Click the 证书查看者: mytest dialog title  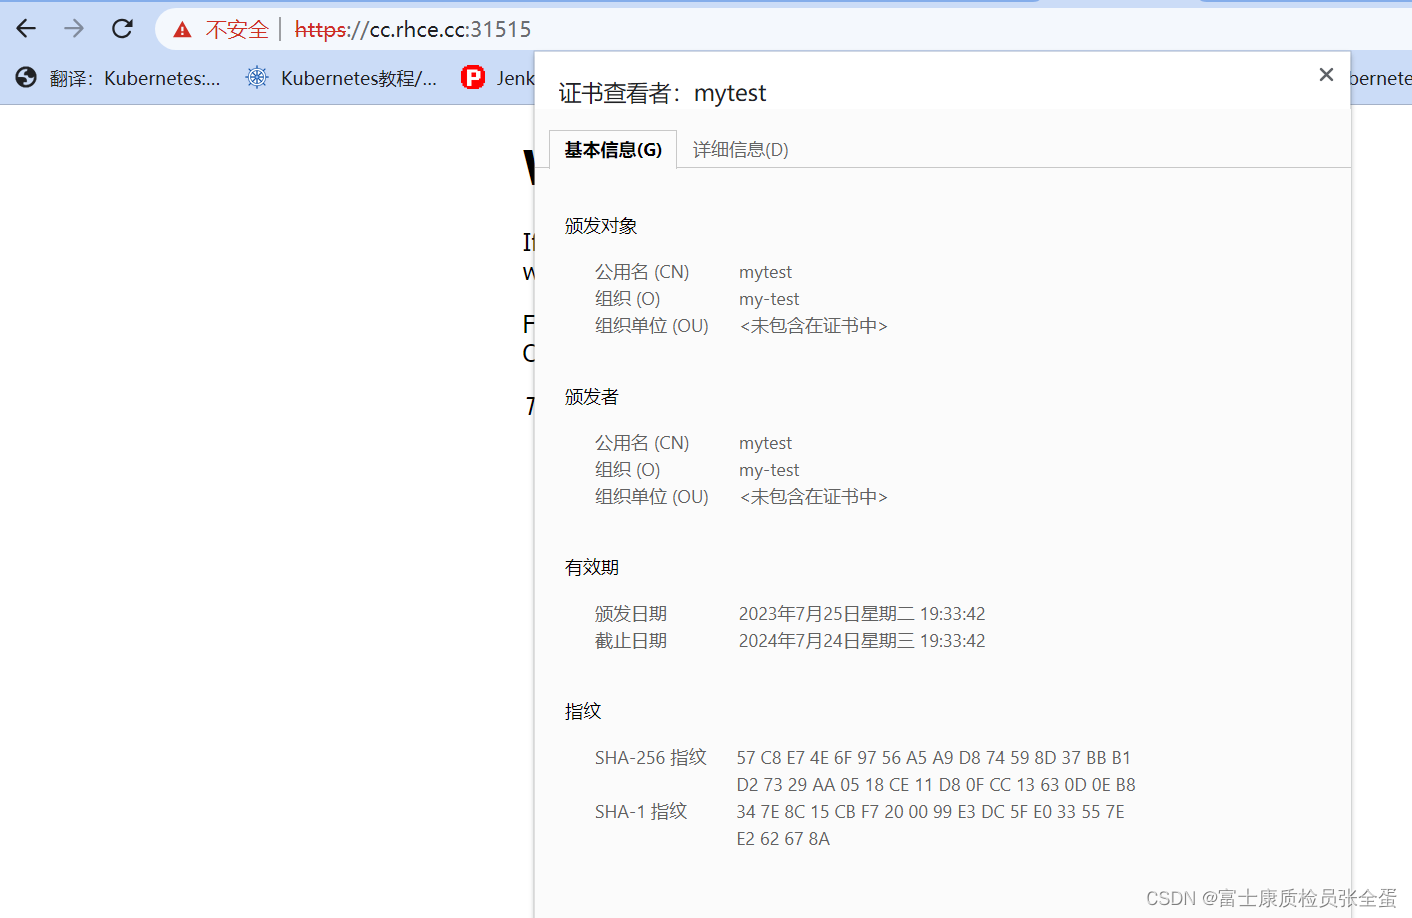[662, 93]
